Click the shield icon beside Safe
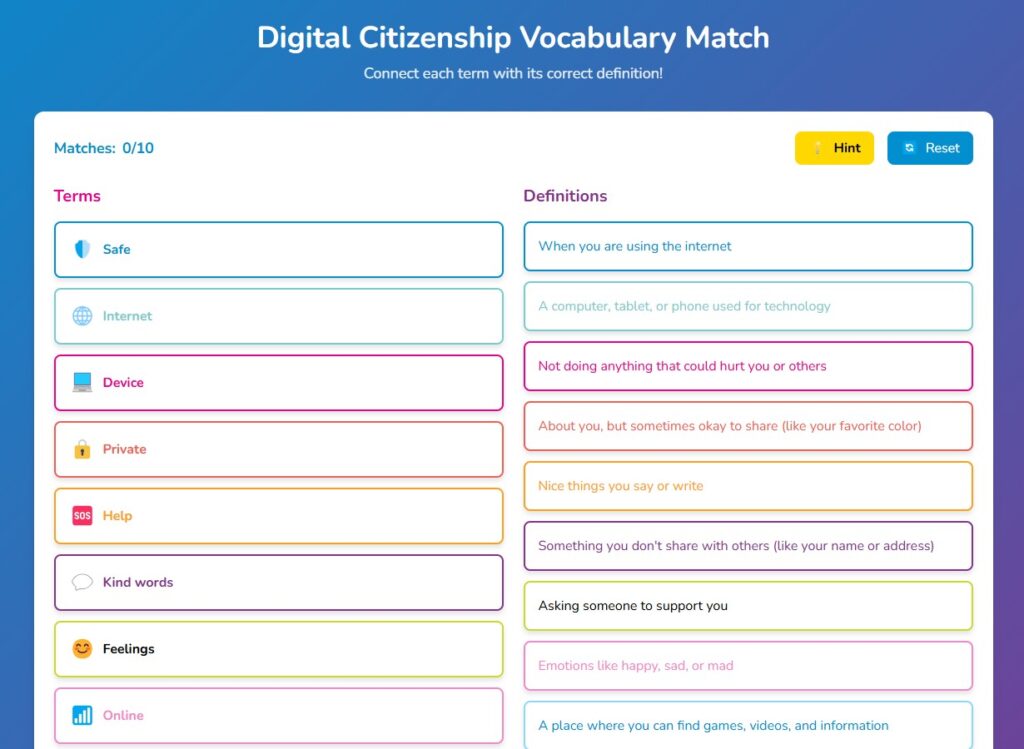Screen dimensions: 1024x749 [82, 249]
